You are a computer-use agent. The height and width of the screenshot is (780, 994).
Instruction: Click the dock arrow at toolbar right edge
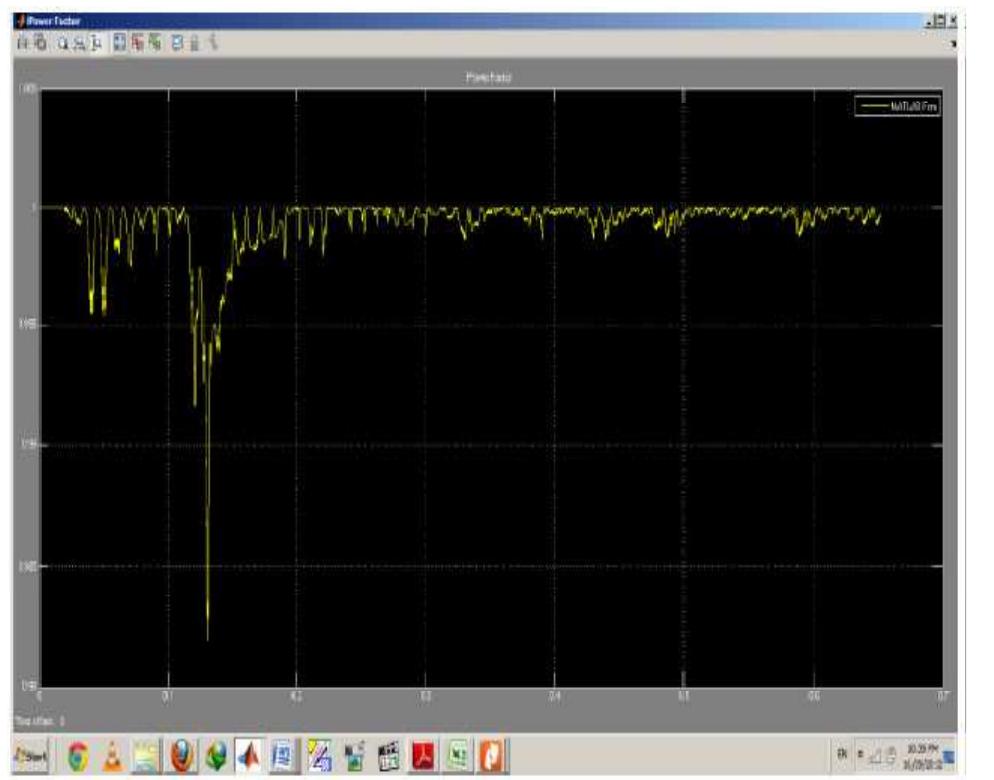953,44
